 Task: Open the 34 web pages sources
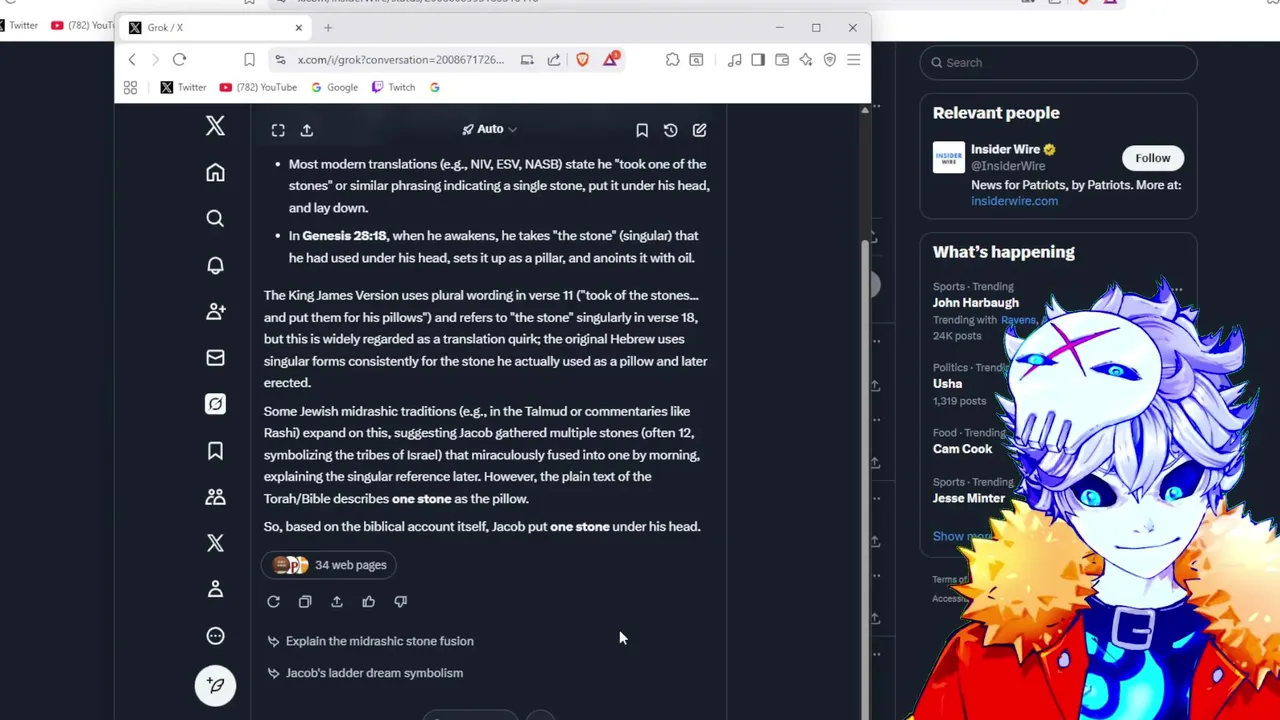tap(329, 565)
